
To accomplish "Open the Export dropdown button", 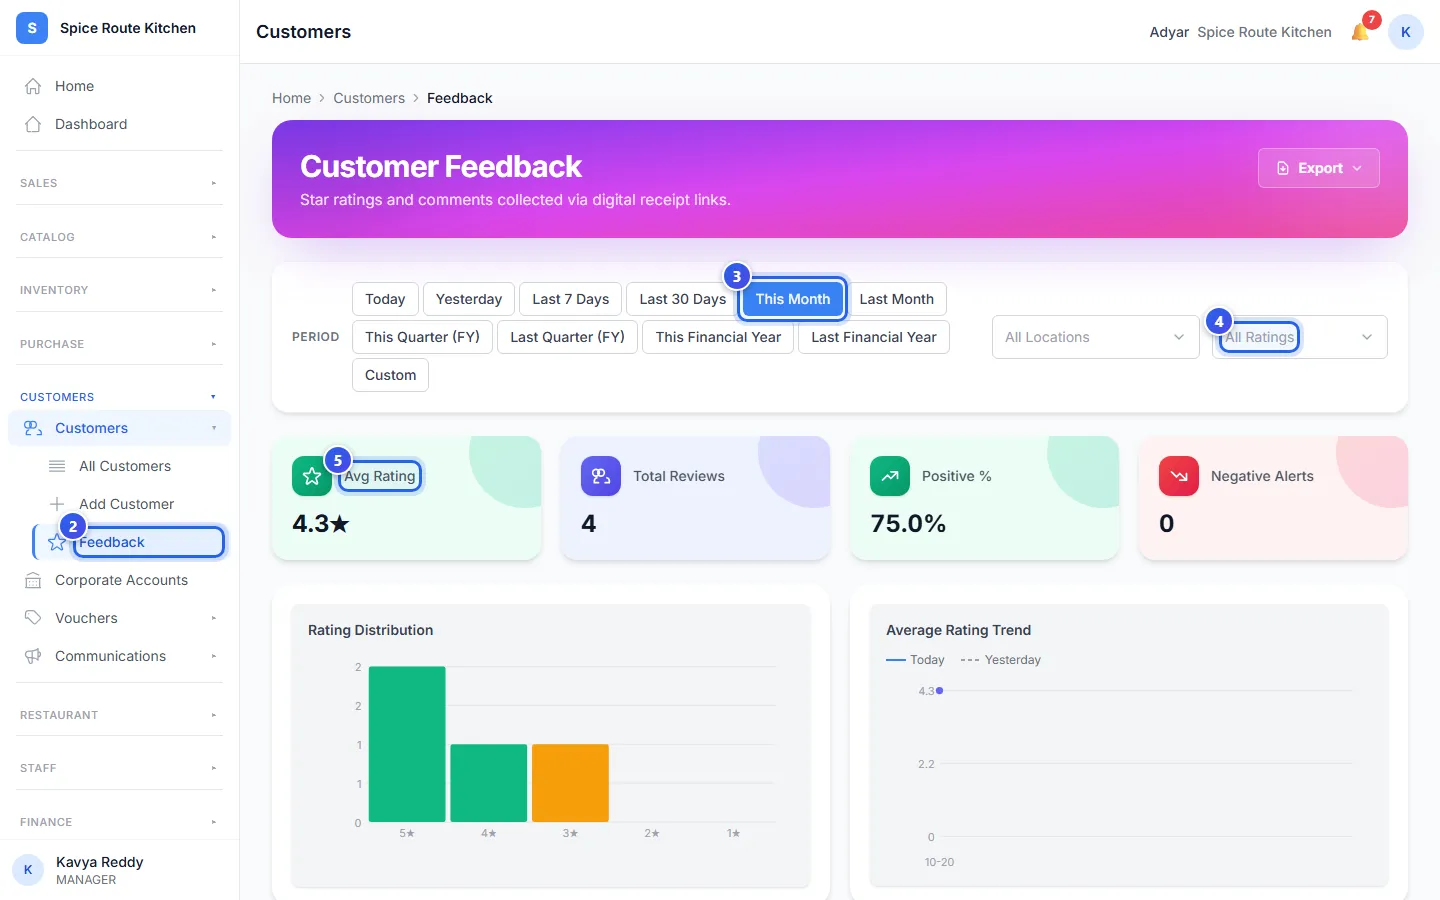I will coord(1319,168).
